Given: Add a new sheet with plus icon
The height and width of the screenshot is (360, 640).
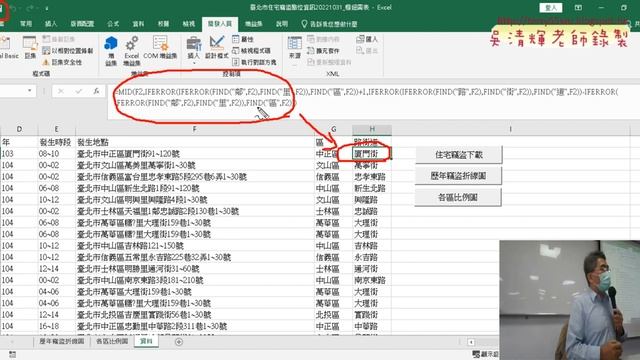Looking at the screenshot, I should 179,342.
